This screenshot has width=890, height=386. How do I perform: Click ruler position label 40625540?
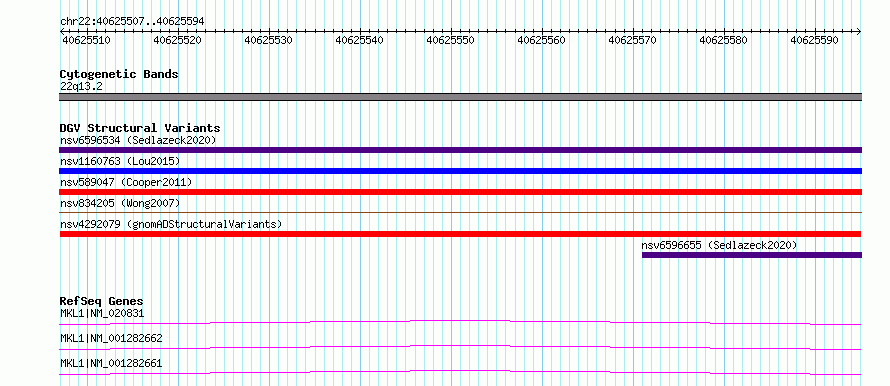(359, 41)
